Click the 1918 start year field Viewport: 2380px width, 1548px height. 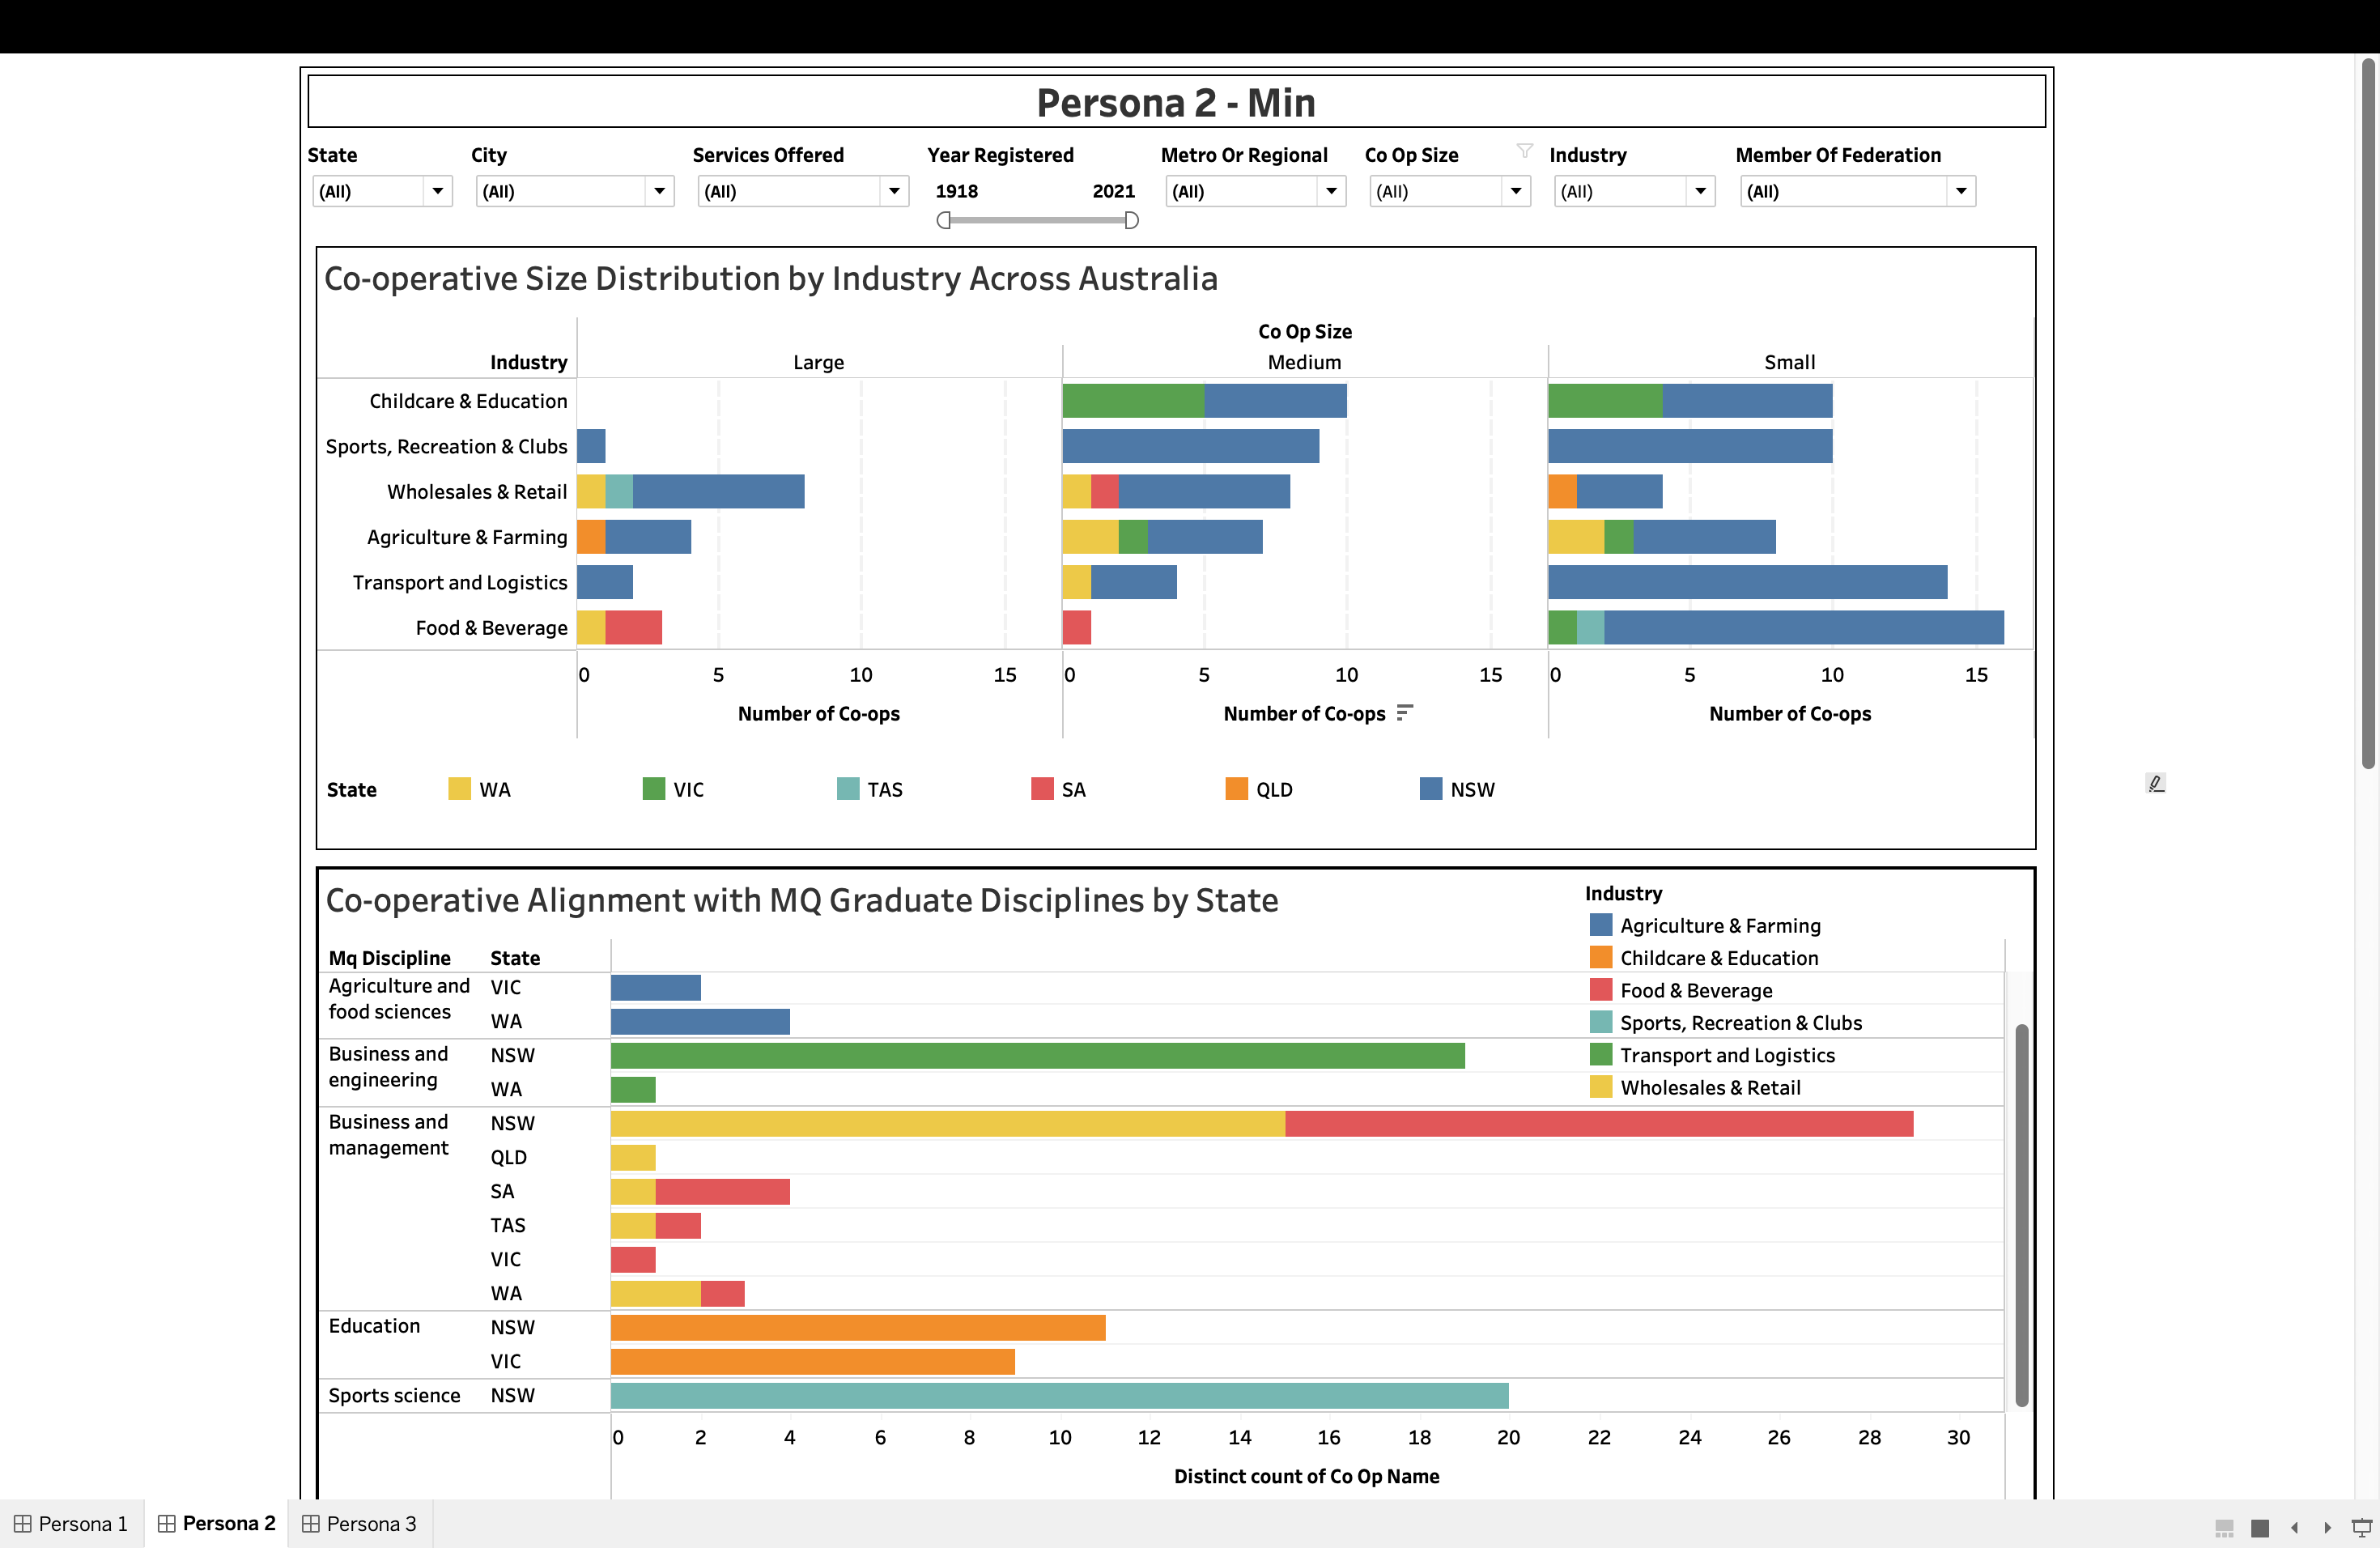click(x=957, y=191)
